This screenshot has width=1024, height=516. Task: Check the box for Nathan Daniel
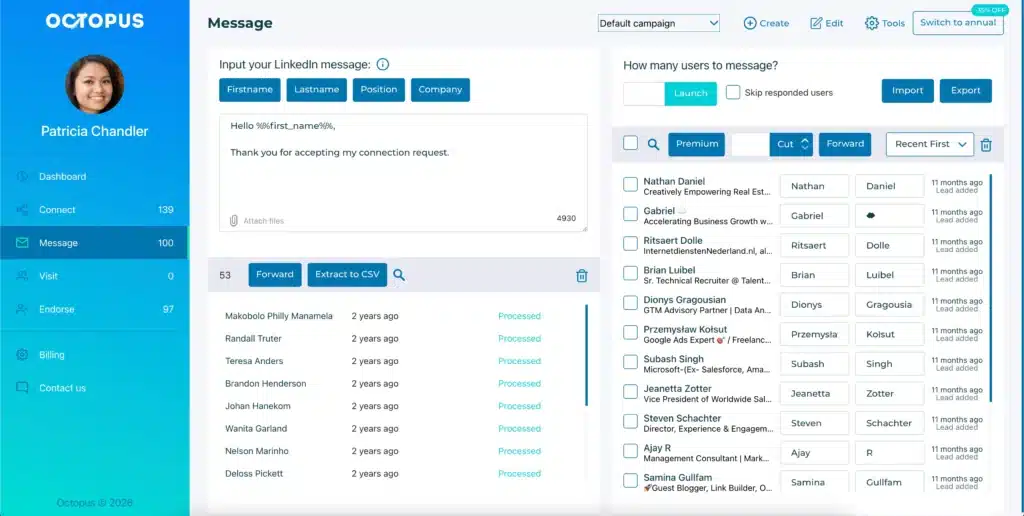click(630, 185)
